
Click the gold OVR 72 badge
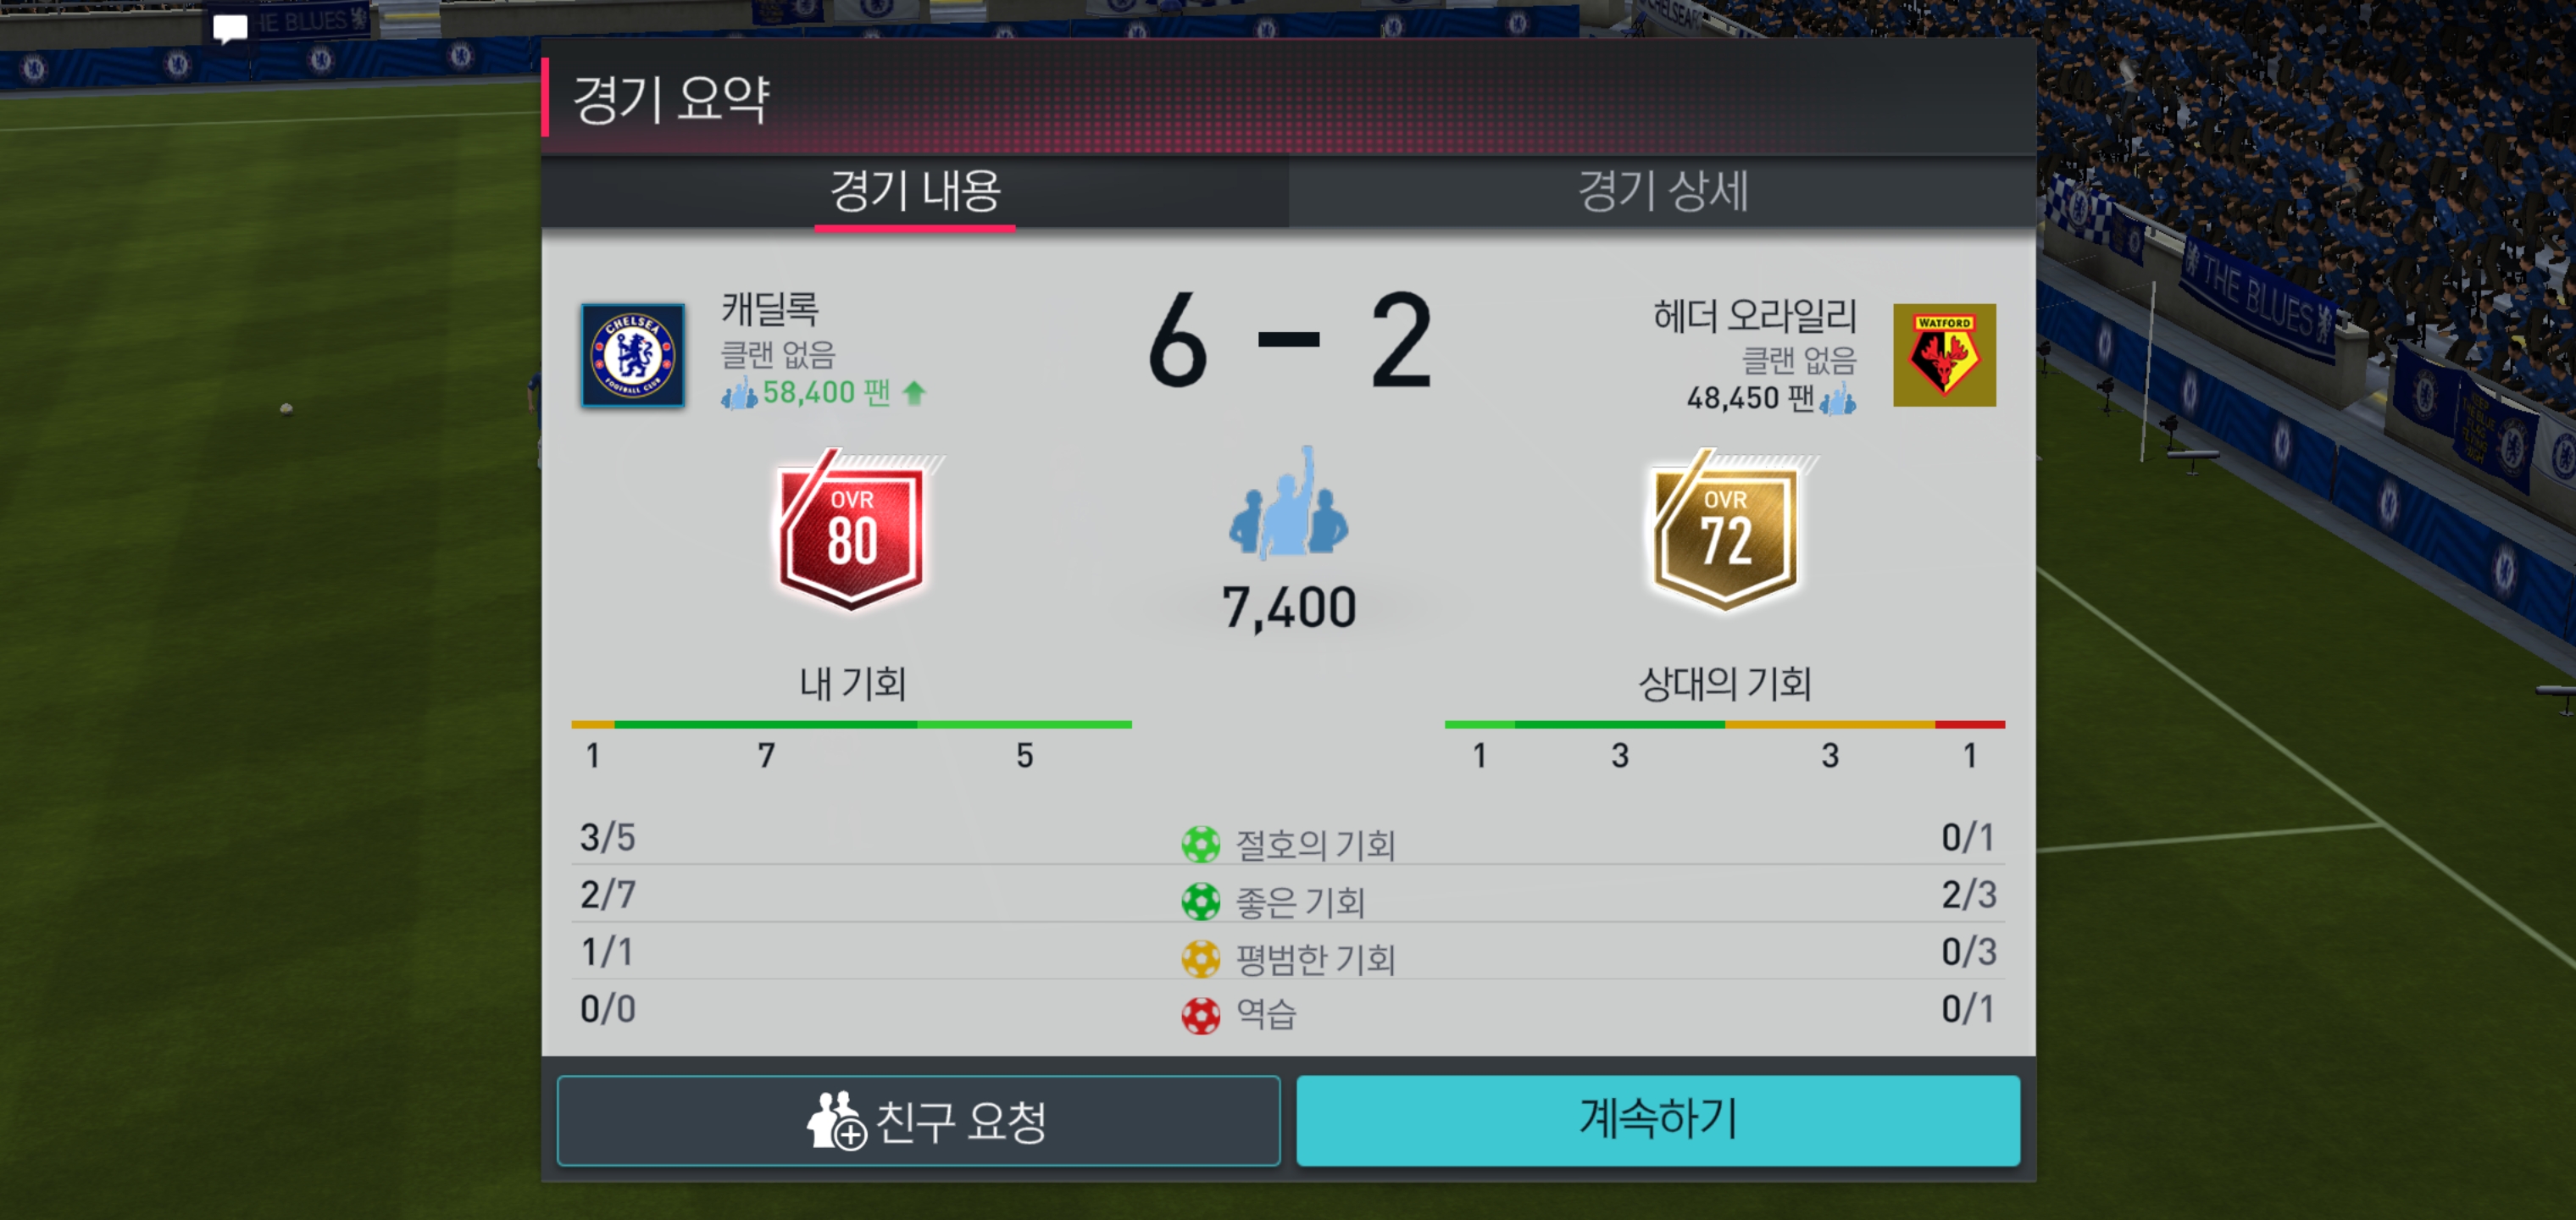pos(1726,530)
